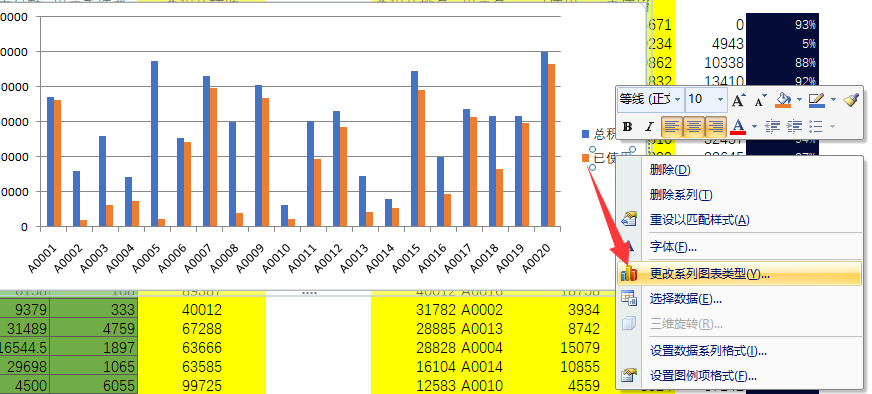The image size is (872, 394).
Task: Apply the orange shape fill bucket
Action: (x=783, y=100)
